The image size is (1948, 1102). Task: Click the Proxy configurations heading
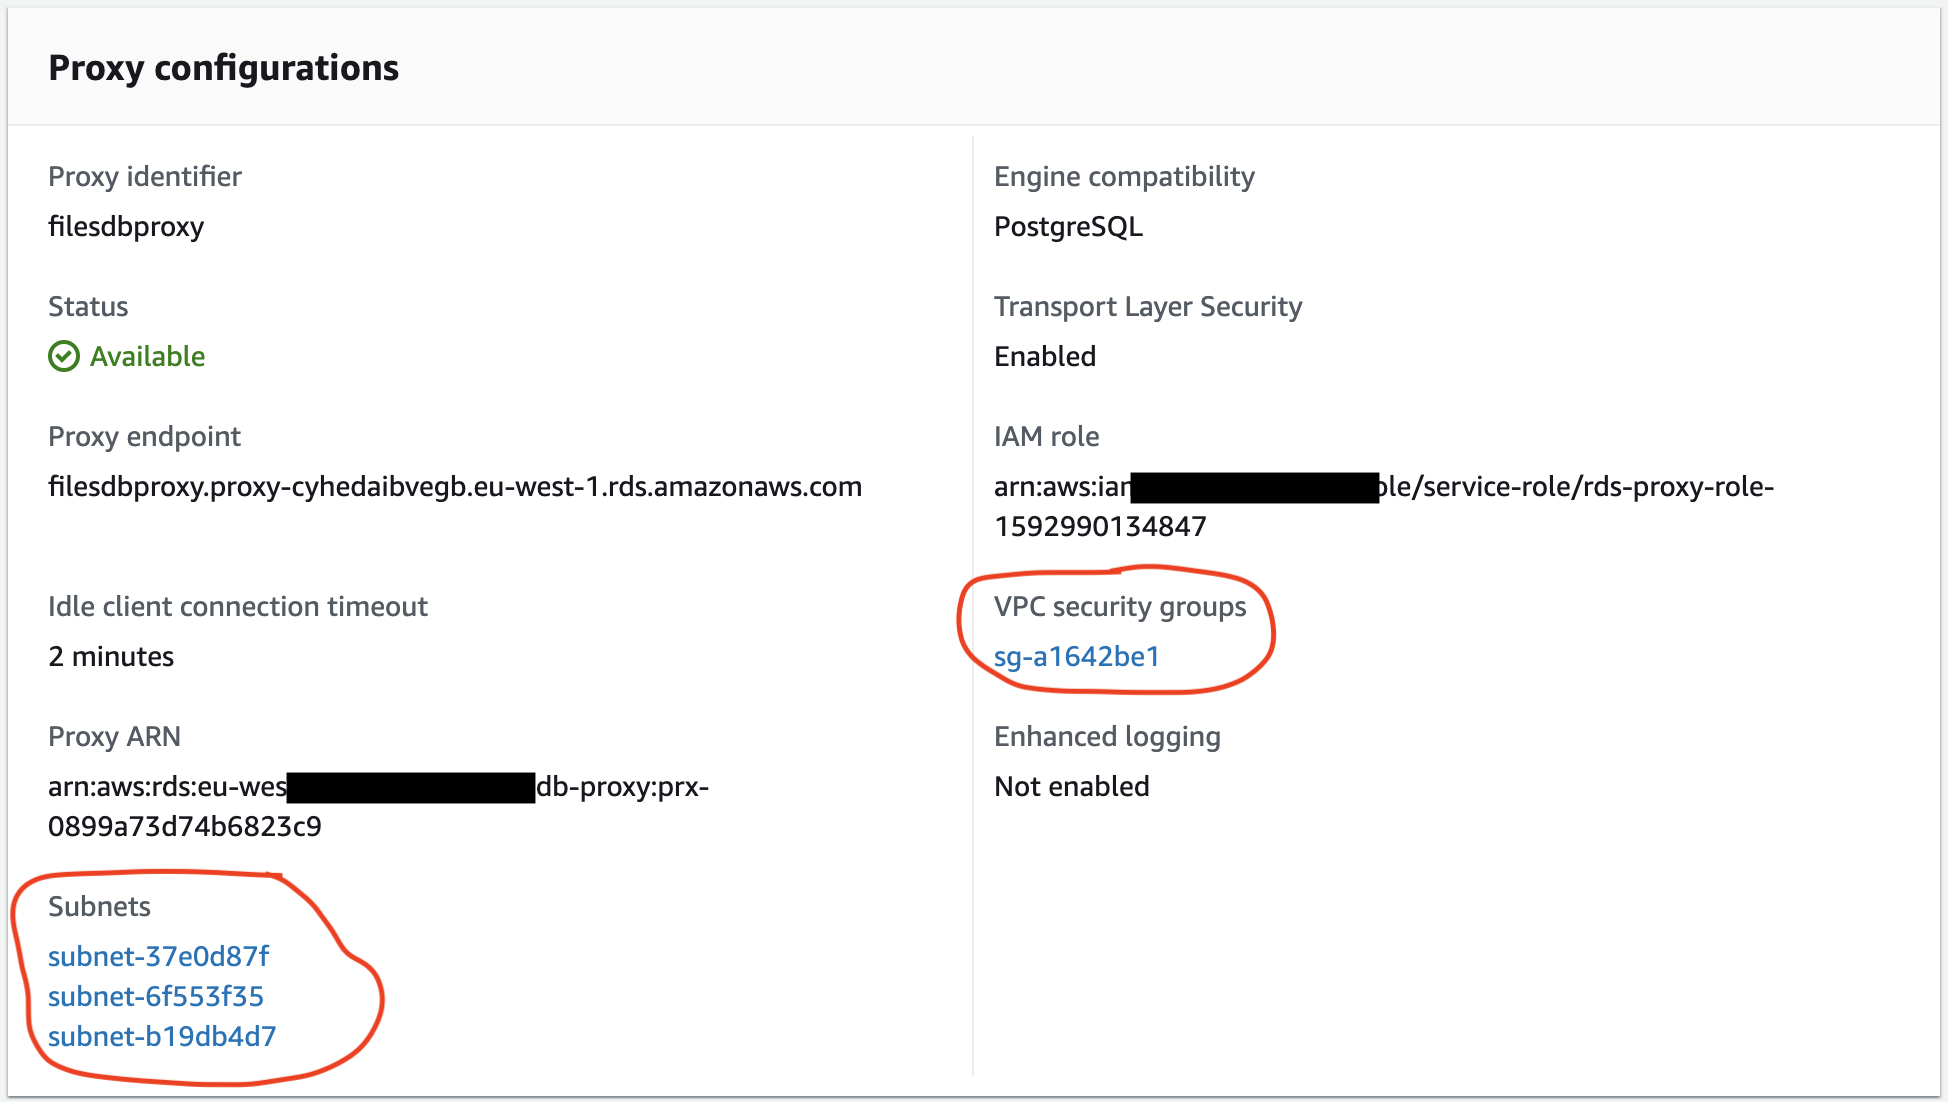(x=224, y=68)
